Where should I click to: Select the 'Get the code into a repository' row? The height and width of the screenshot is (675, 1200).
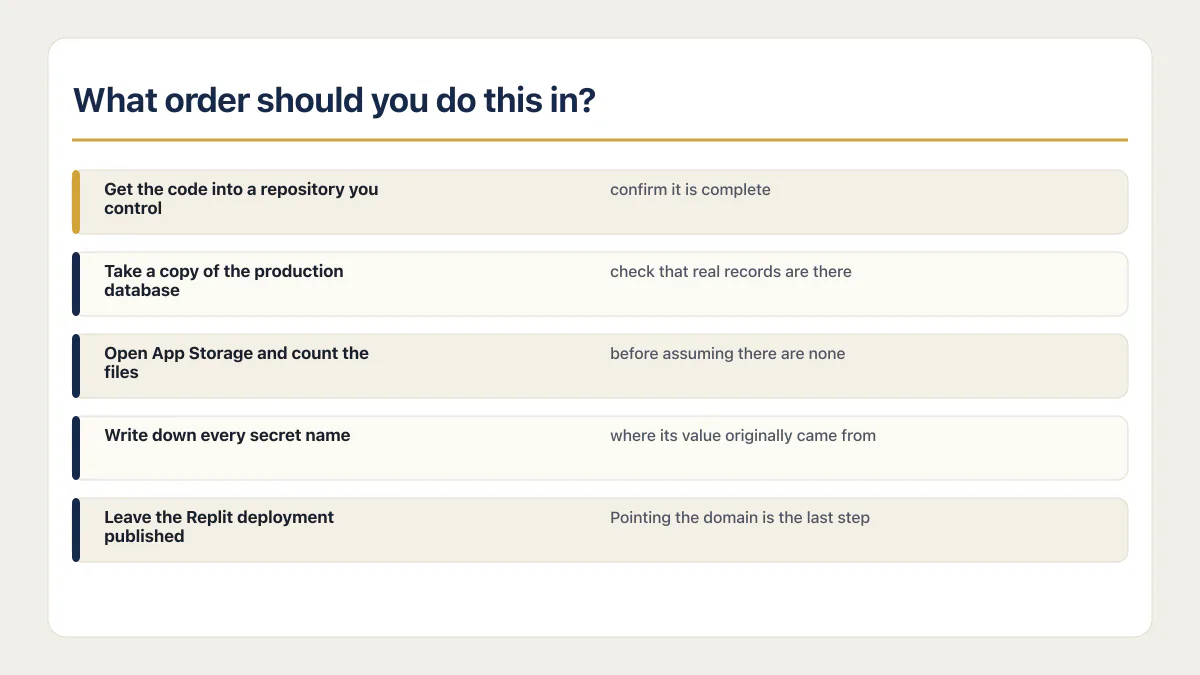click(x=600, y=202)
